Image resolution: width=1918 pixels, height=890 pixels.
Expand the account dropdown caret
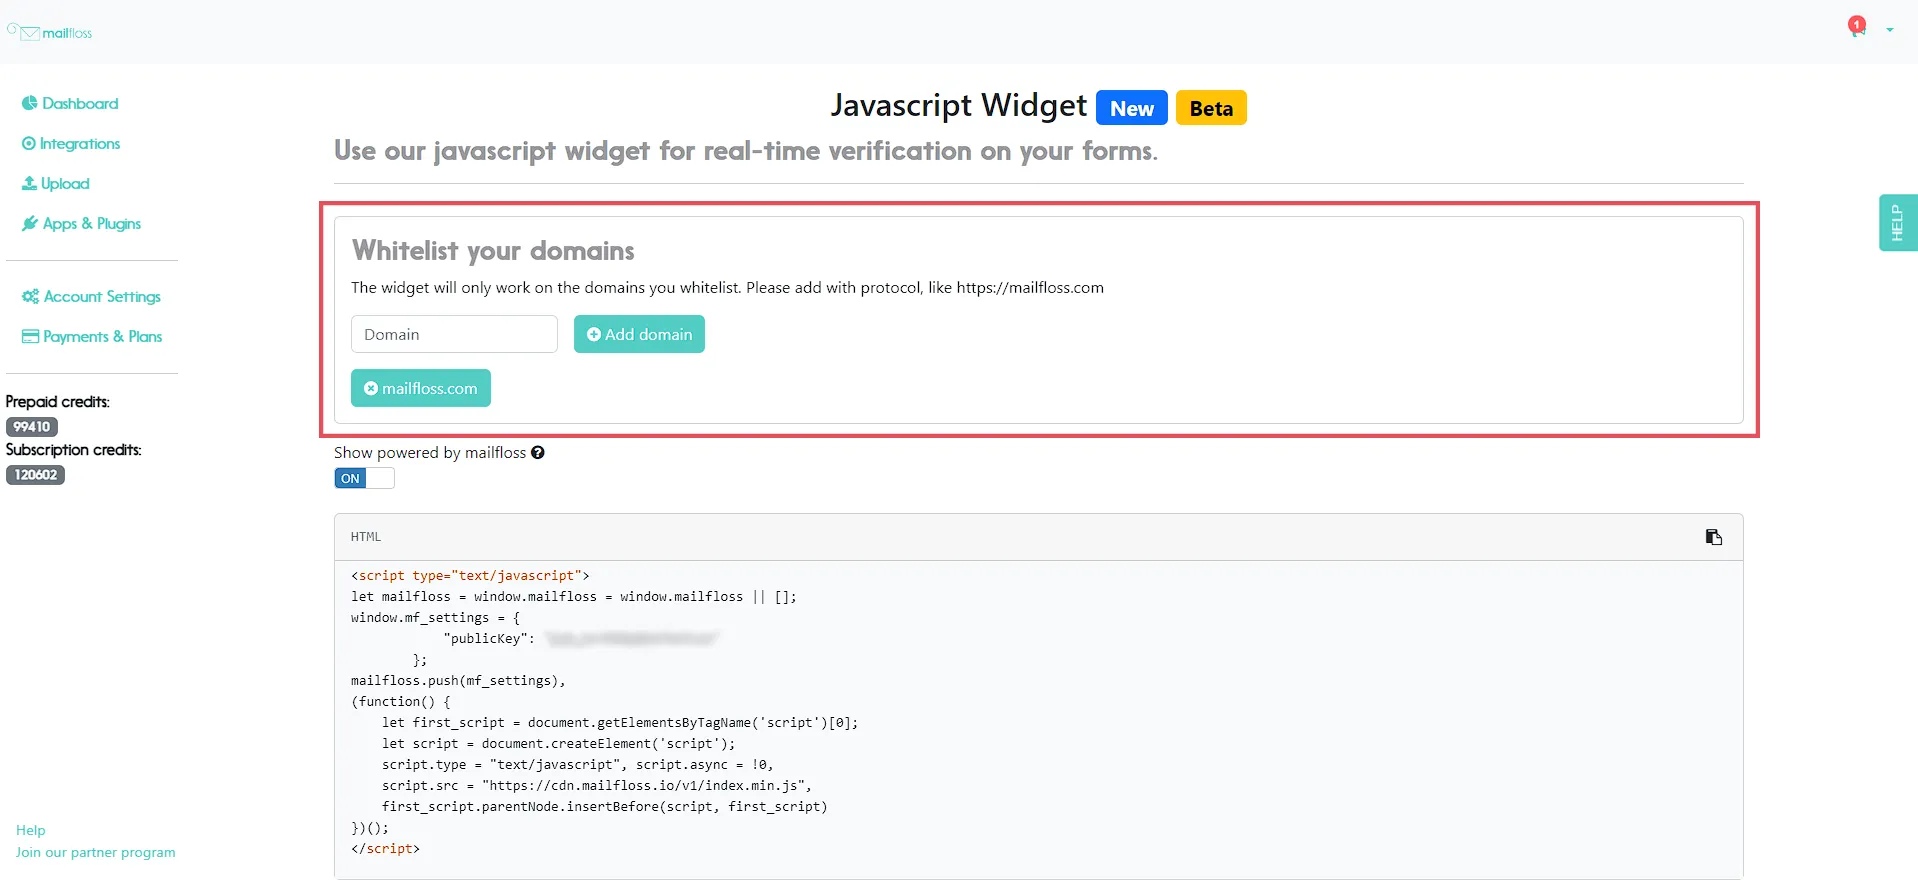pos(1890,30)
